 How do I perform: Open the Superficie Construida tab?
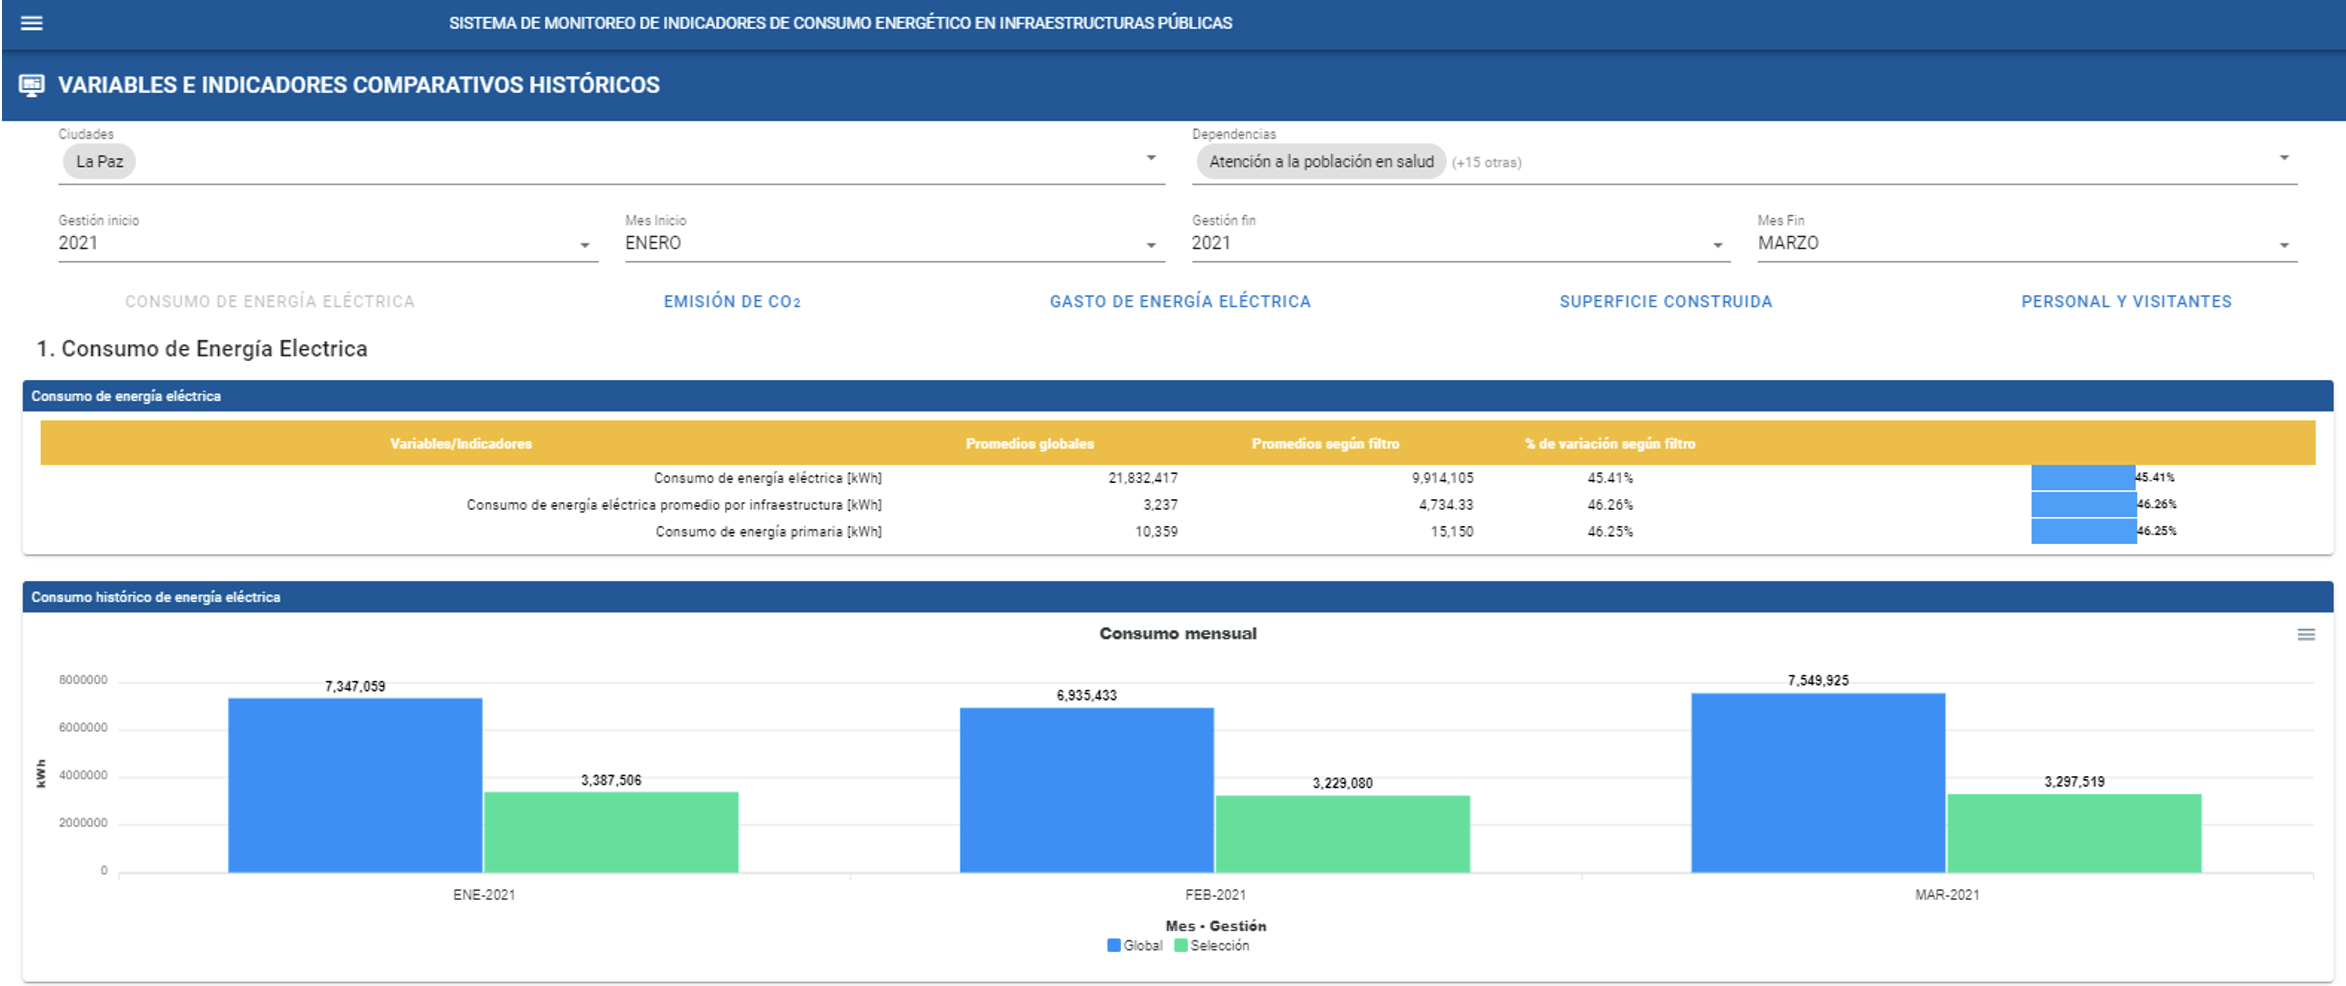point(1666,302)
